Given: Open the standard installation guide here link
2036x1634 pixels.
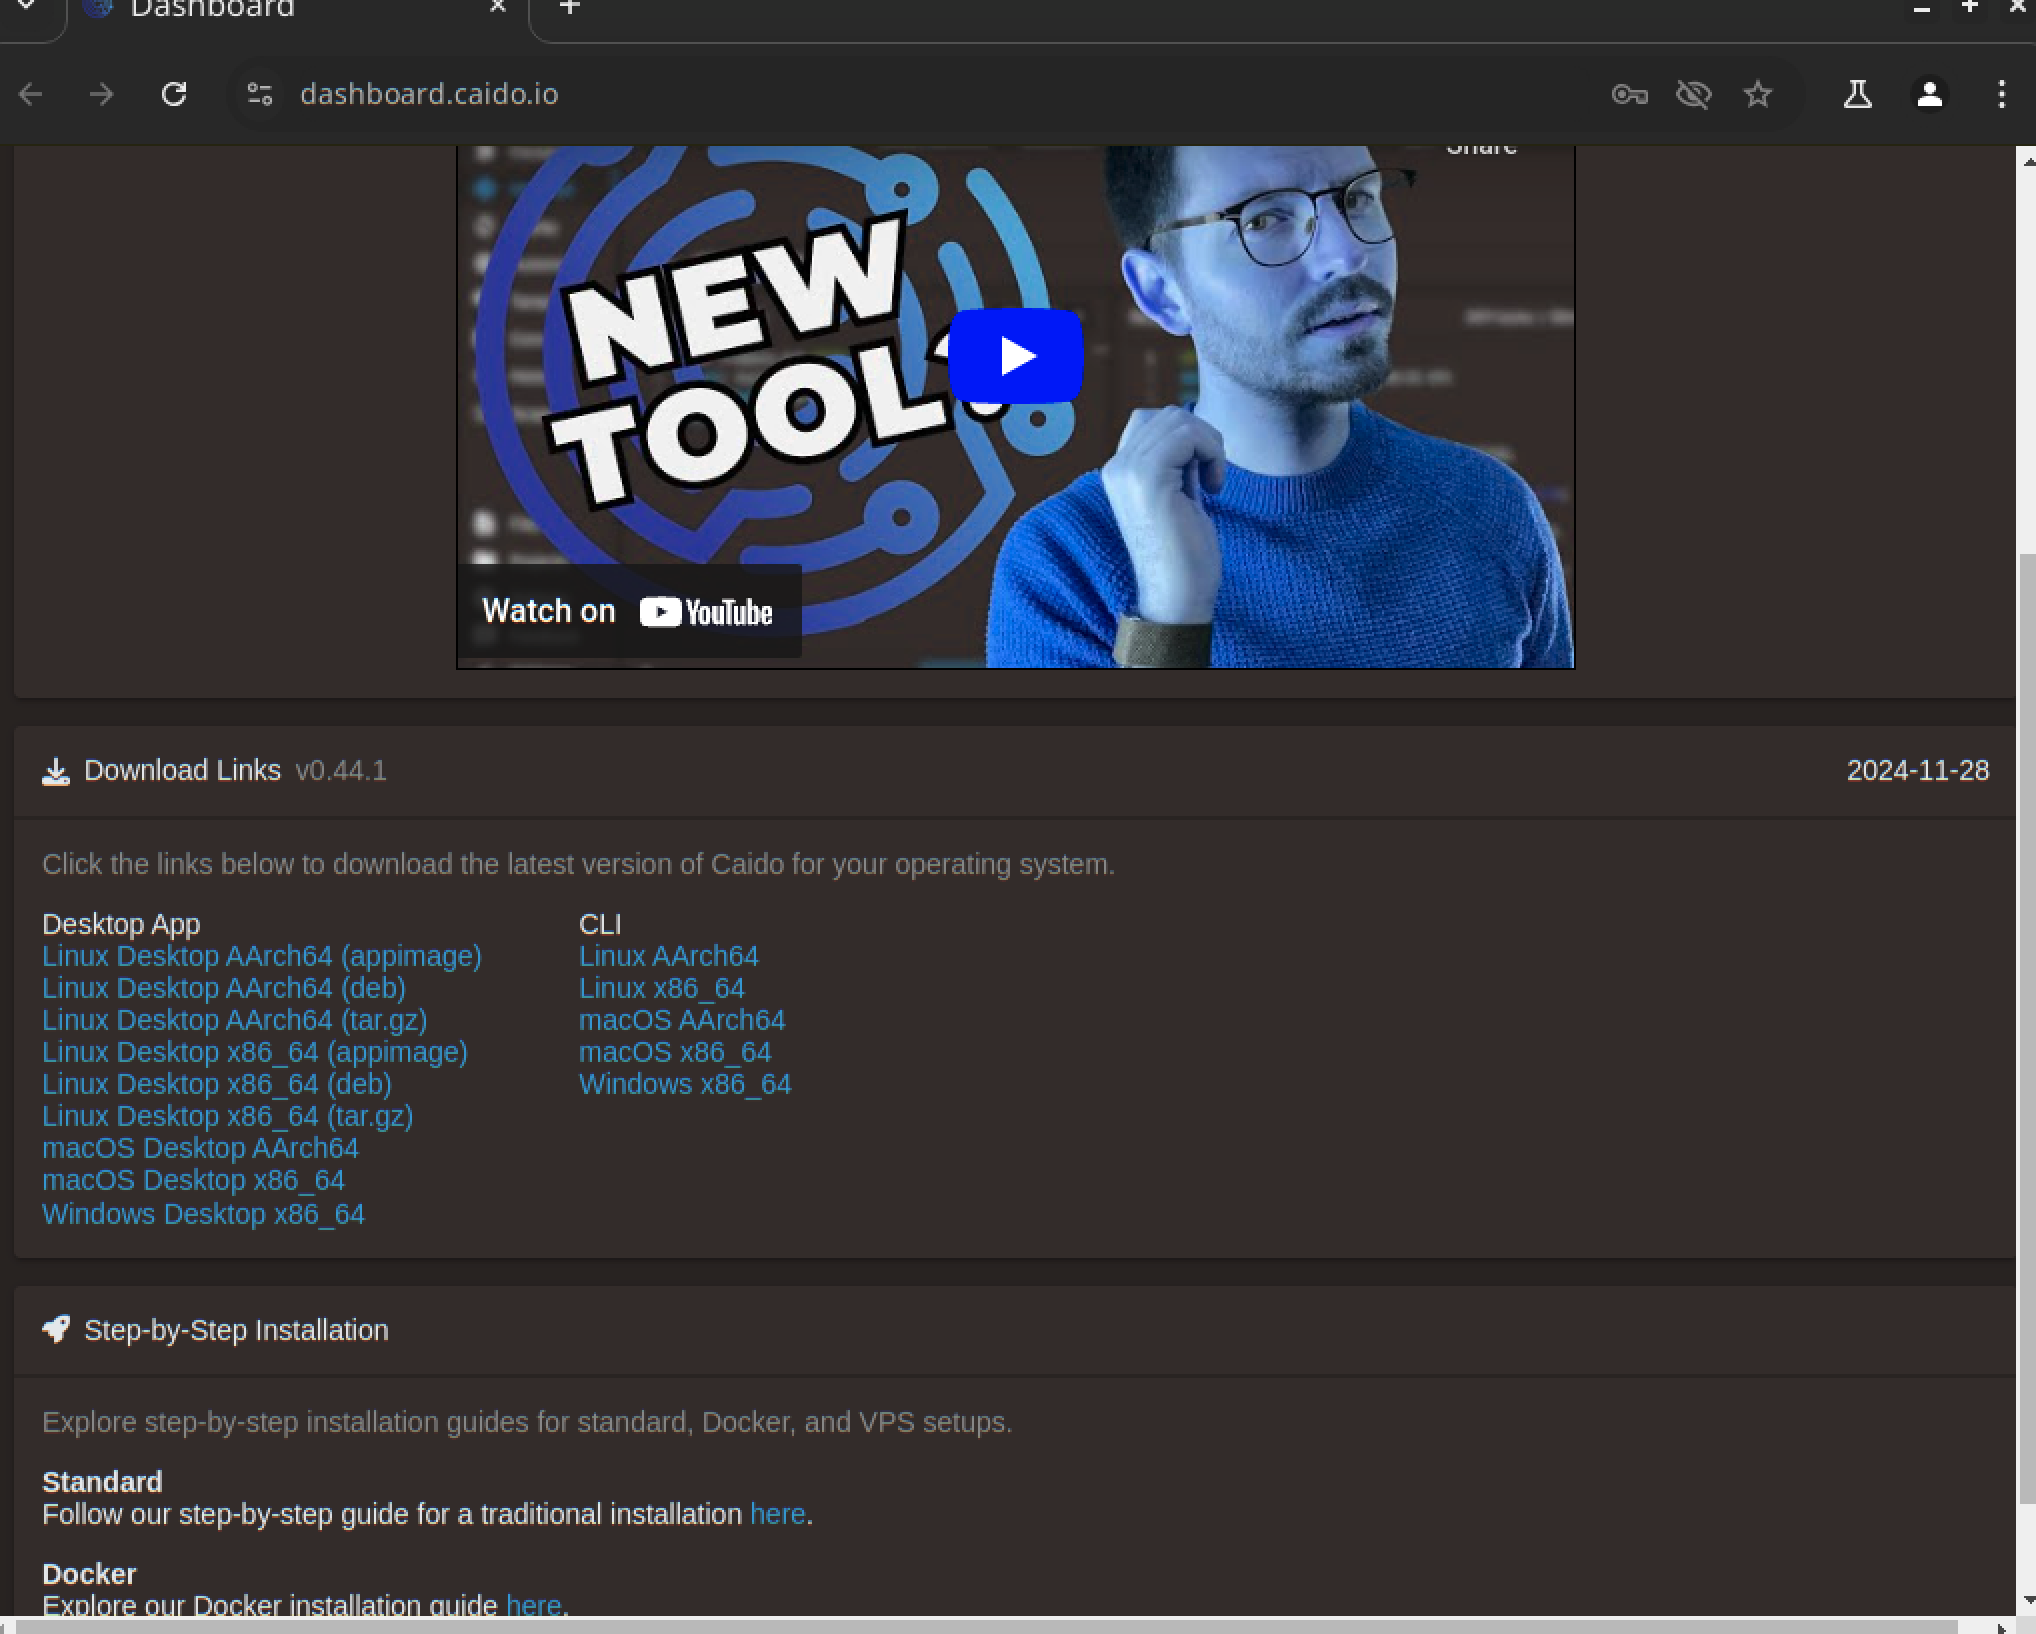Looking at the screenshot, I should pos(777,1514).
